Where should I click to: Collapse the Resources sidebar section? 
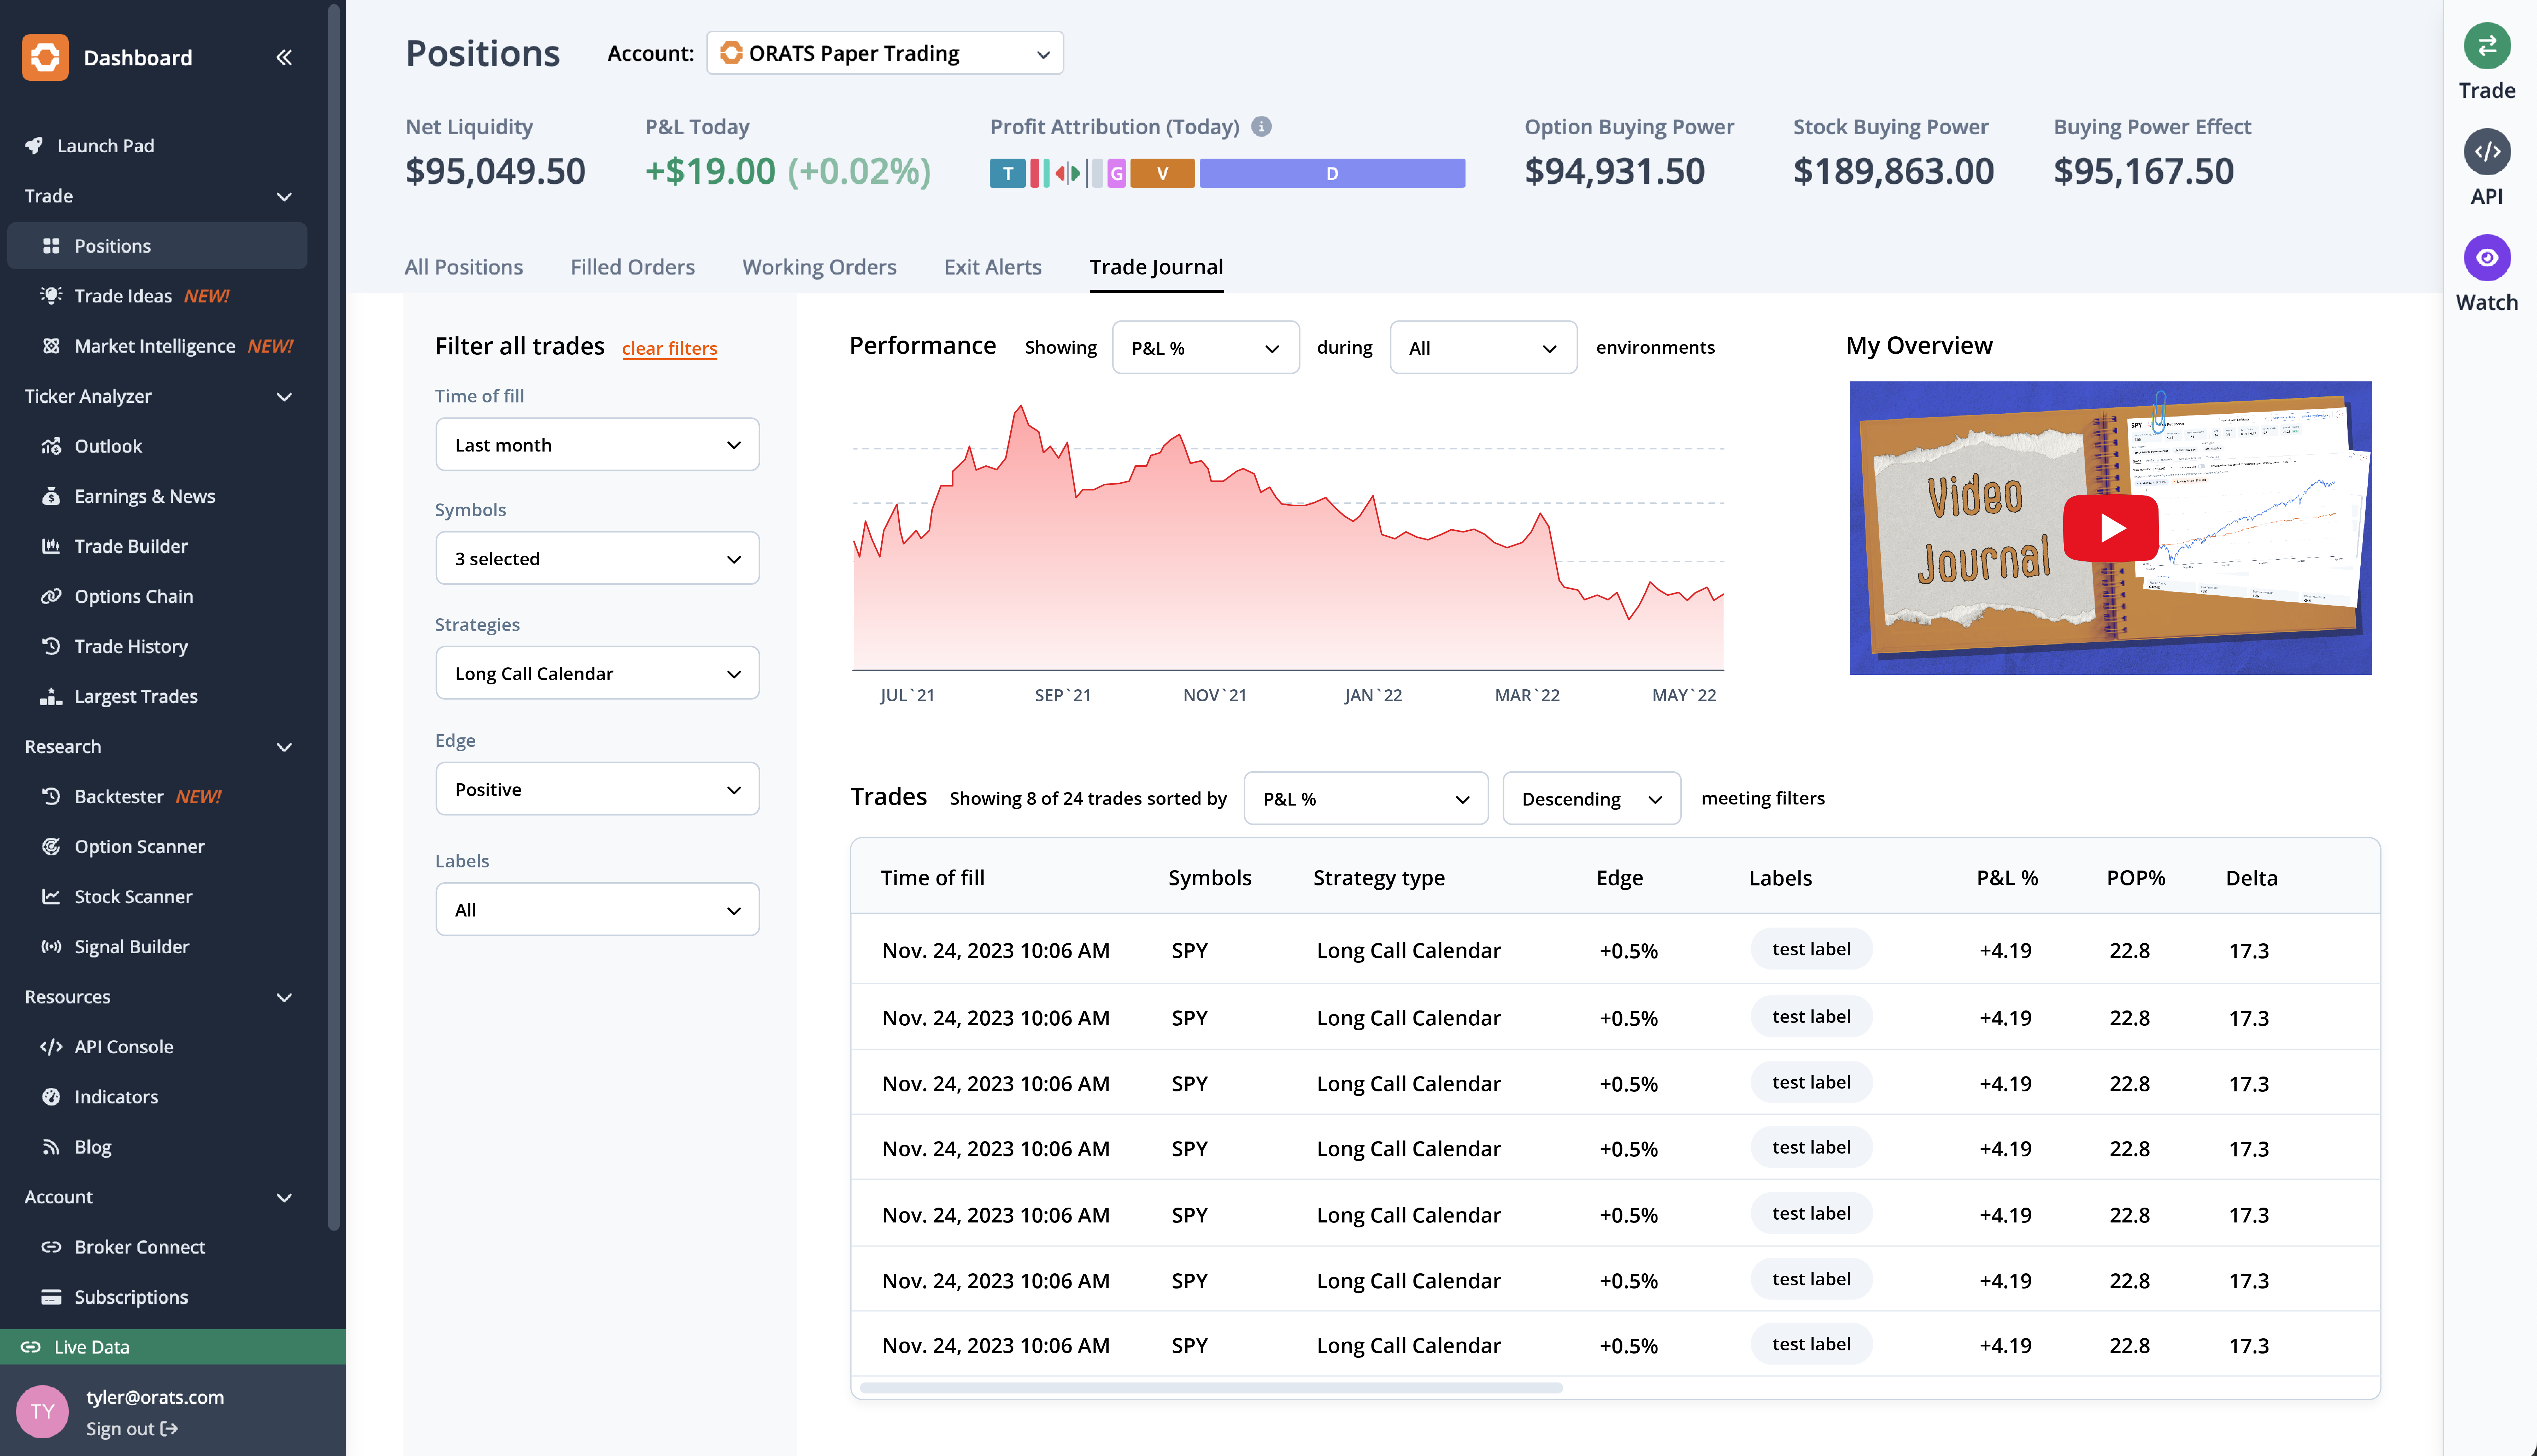tap(284, 997)
